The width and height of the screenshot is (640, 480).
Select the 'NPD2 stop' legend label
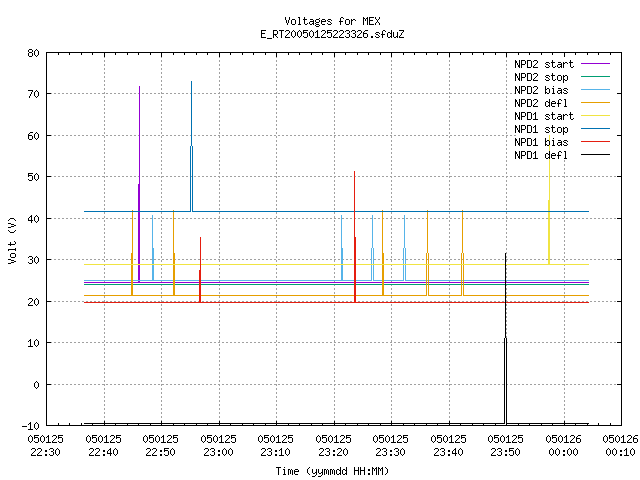click(x=541, y=77)
